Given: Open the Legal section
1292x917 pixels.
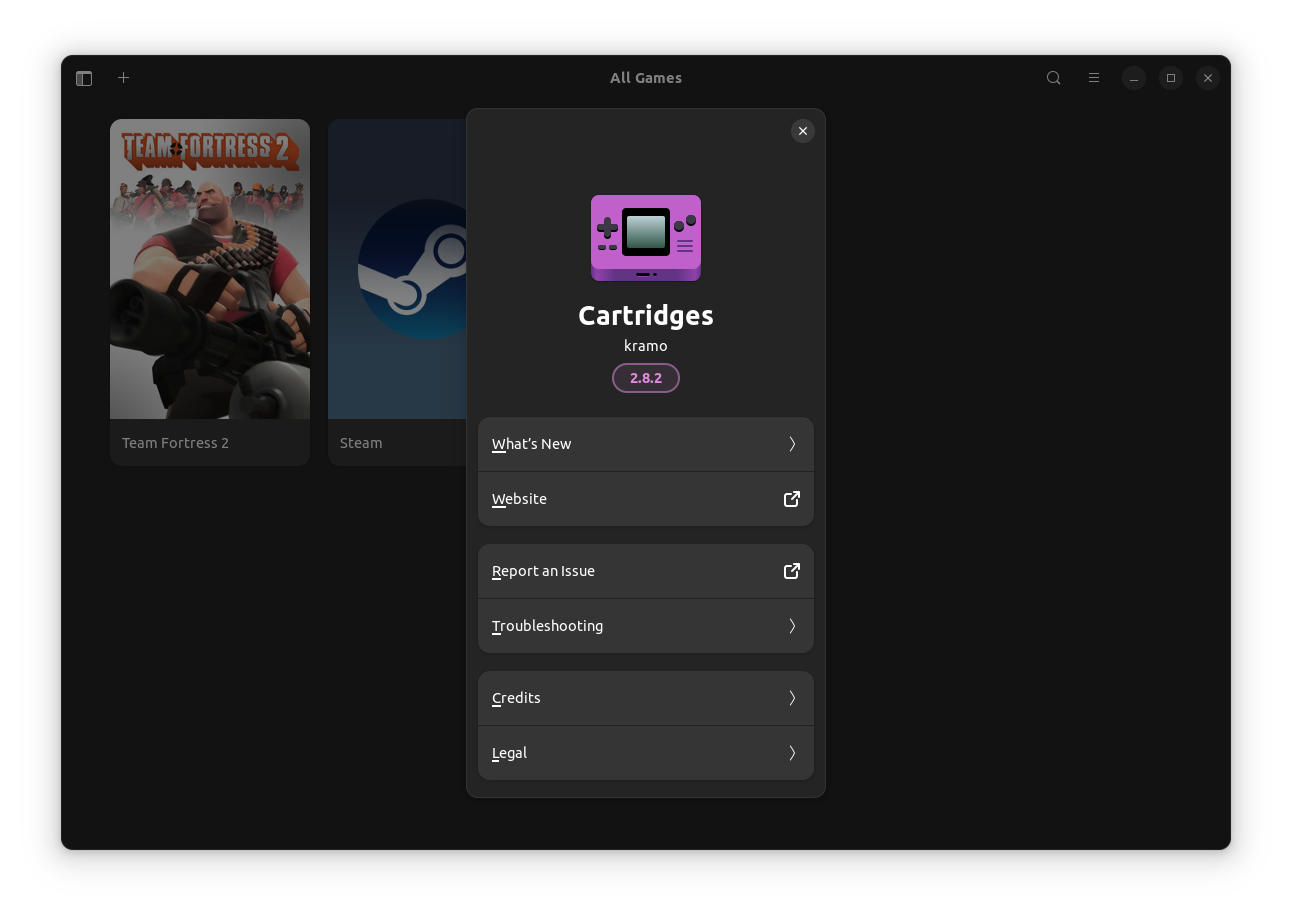Looking at the screenshot, I should click(646, 752).
